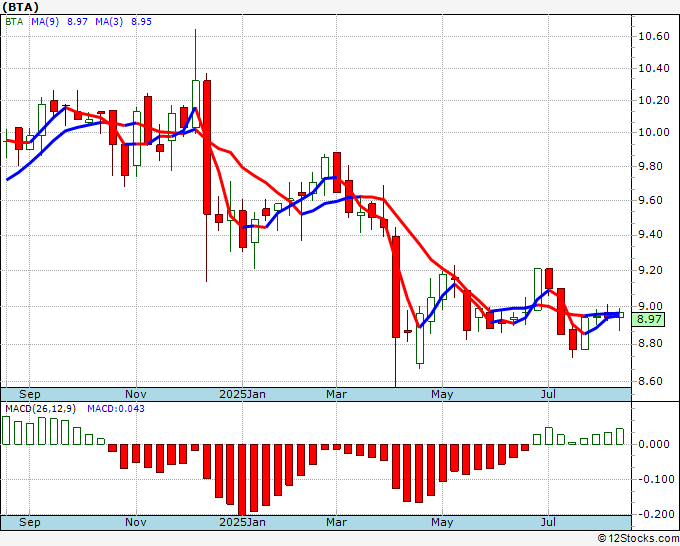Click the MACD:0.043 value label
Image resolution: width=680 pixels, height=546 pixels.
point(116,409)
